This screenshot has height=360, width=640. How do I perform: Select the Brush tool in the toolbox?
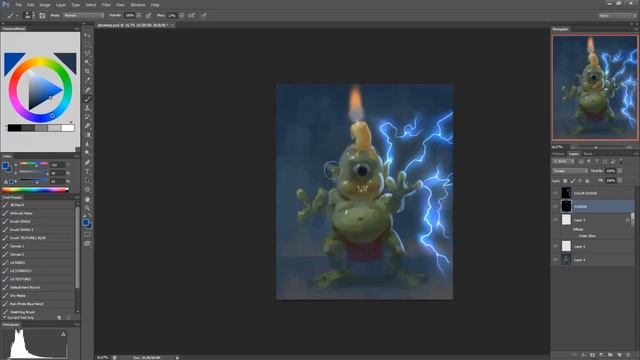click(87, 99)
